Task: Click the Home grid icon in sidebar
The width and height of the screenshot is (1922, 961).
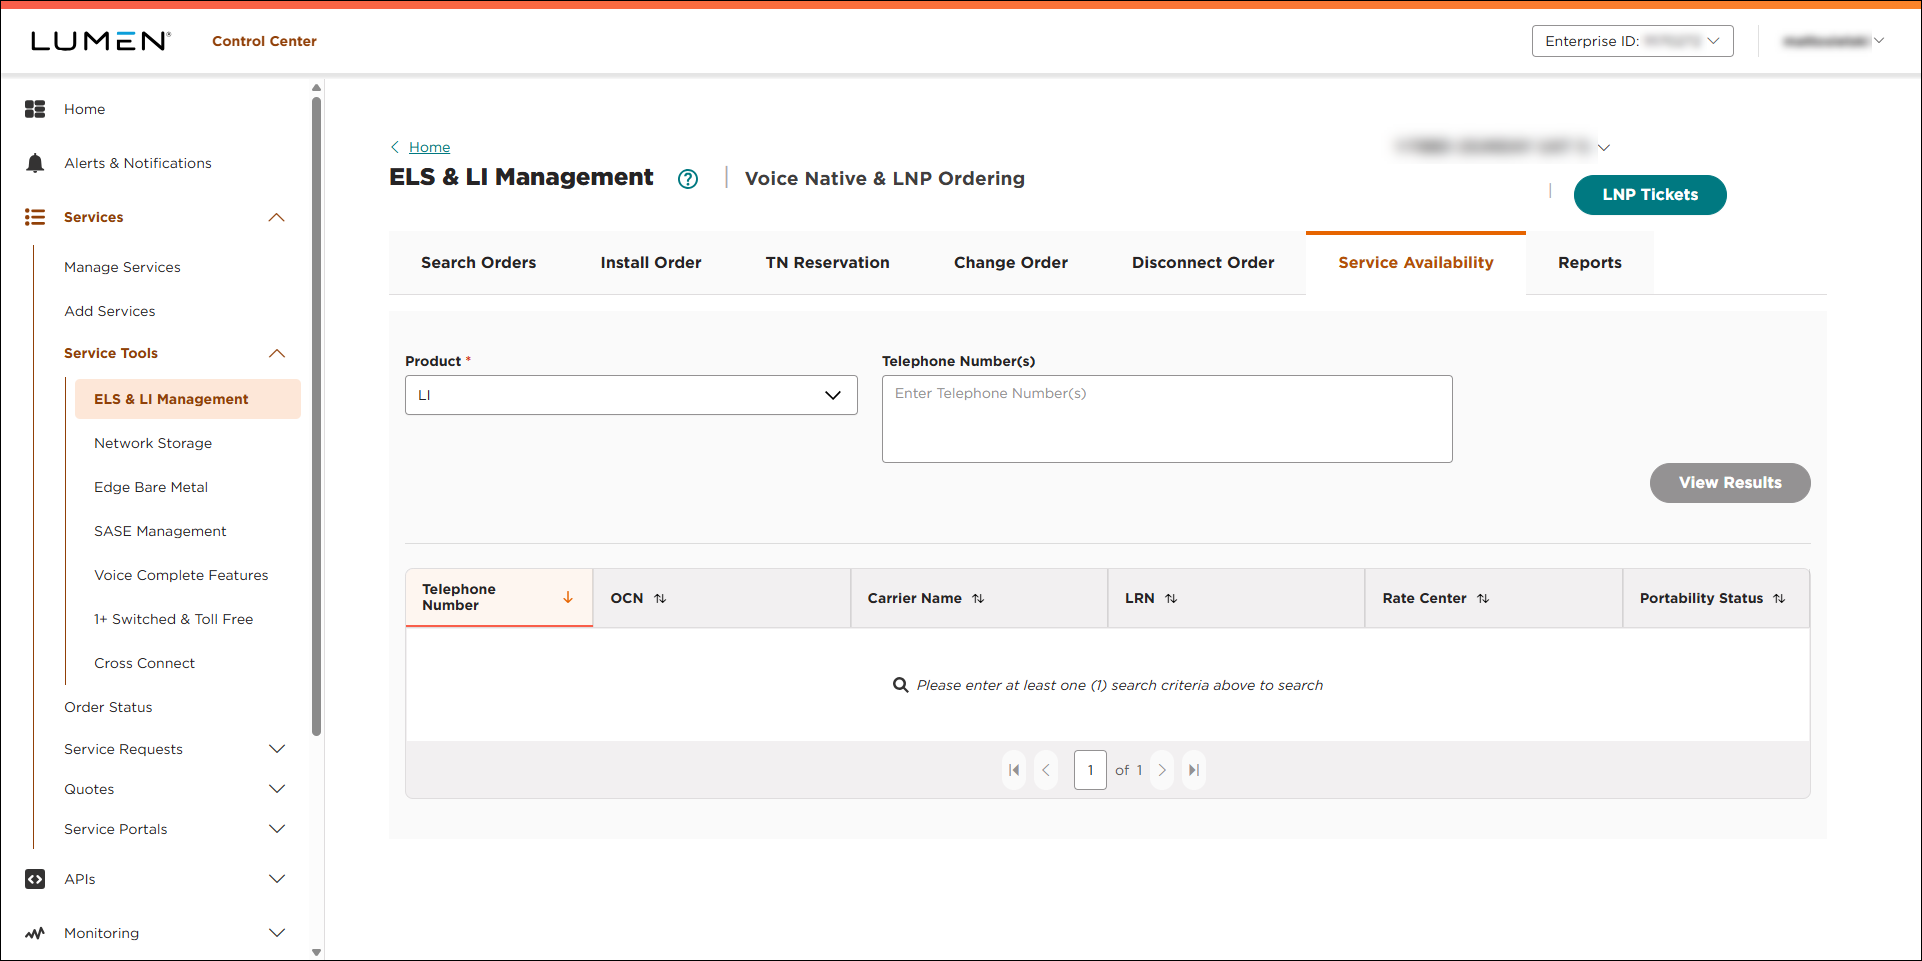Action: tap(35, 108)
